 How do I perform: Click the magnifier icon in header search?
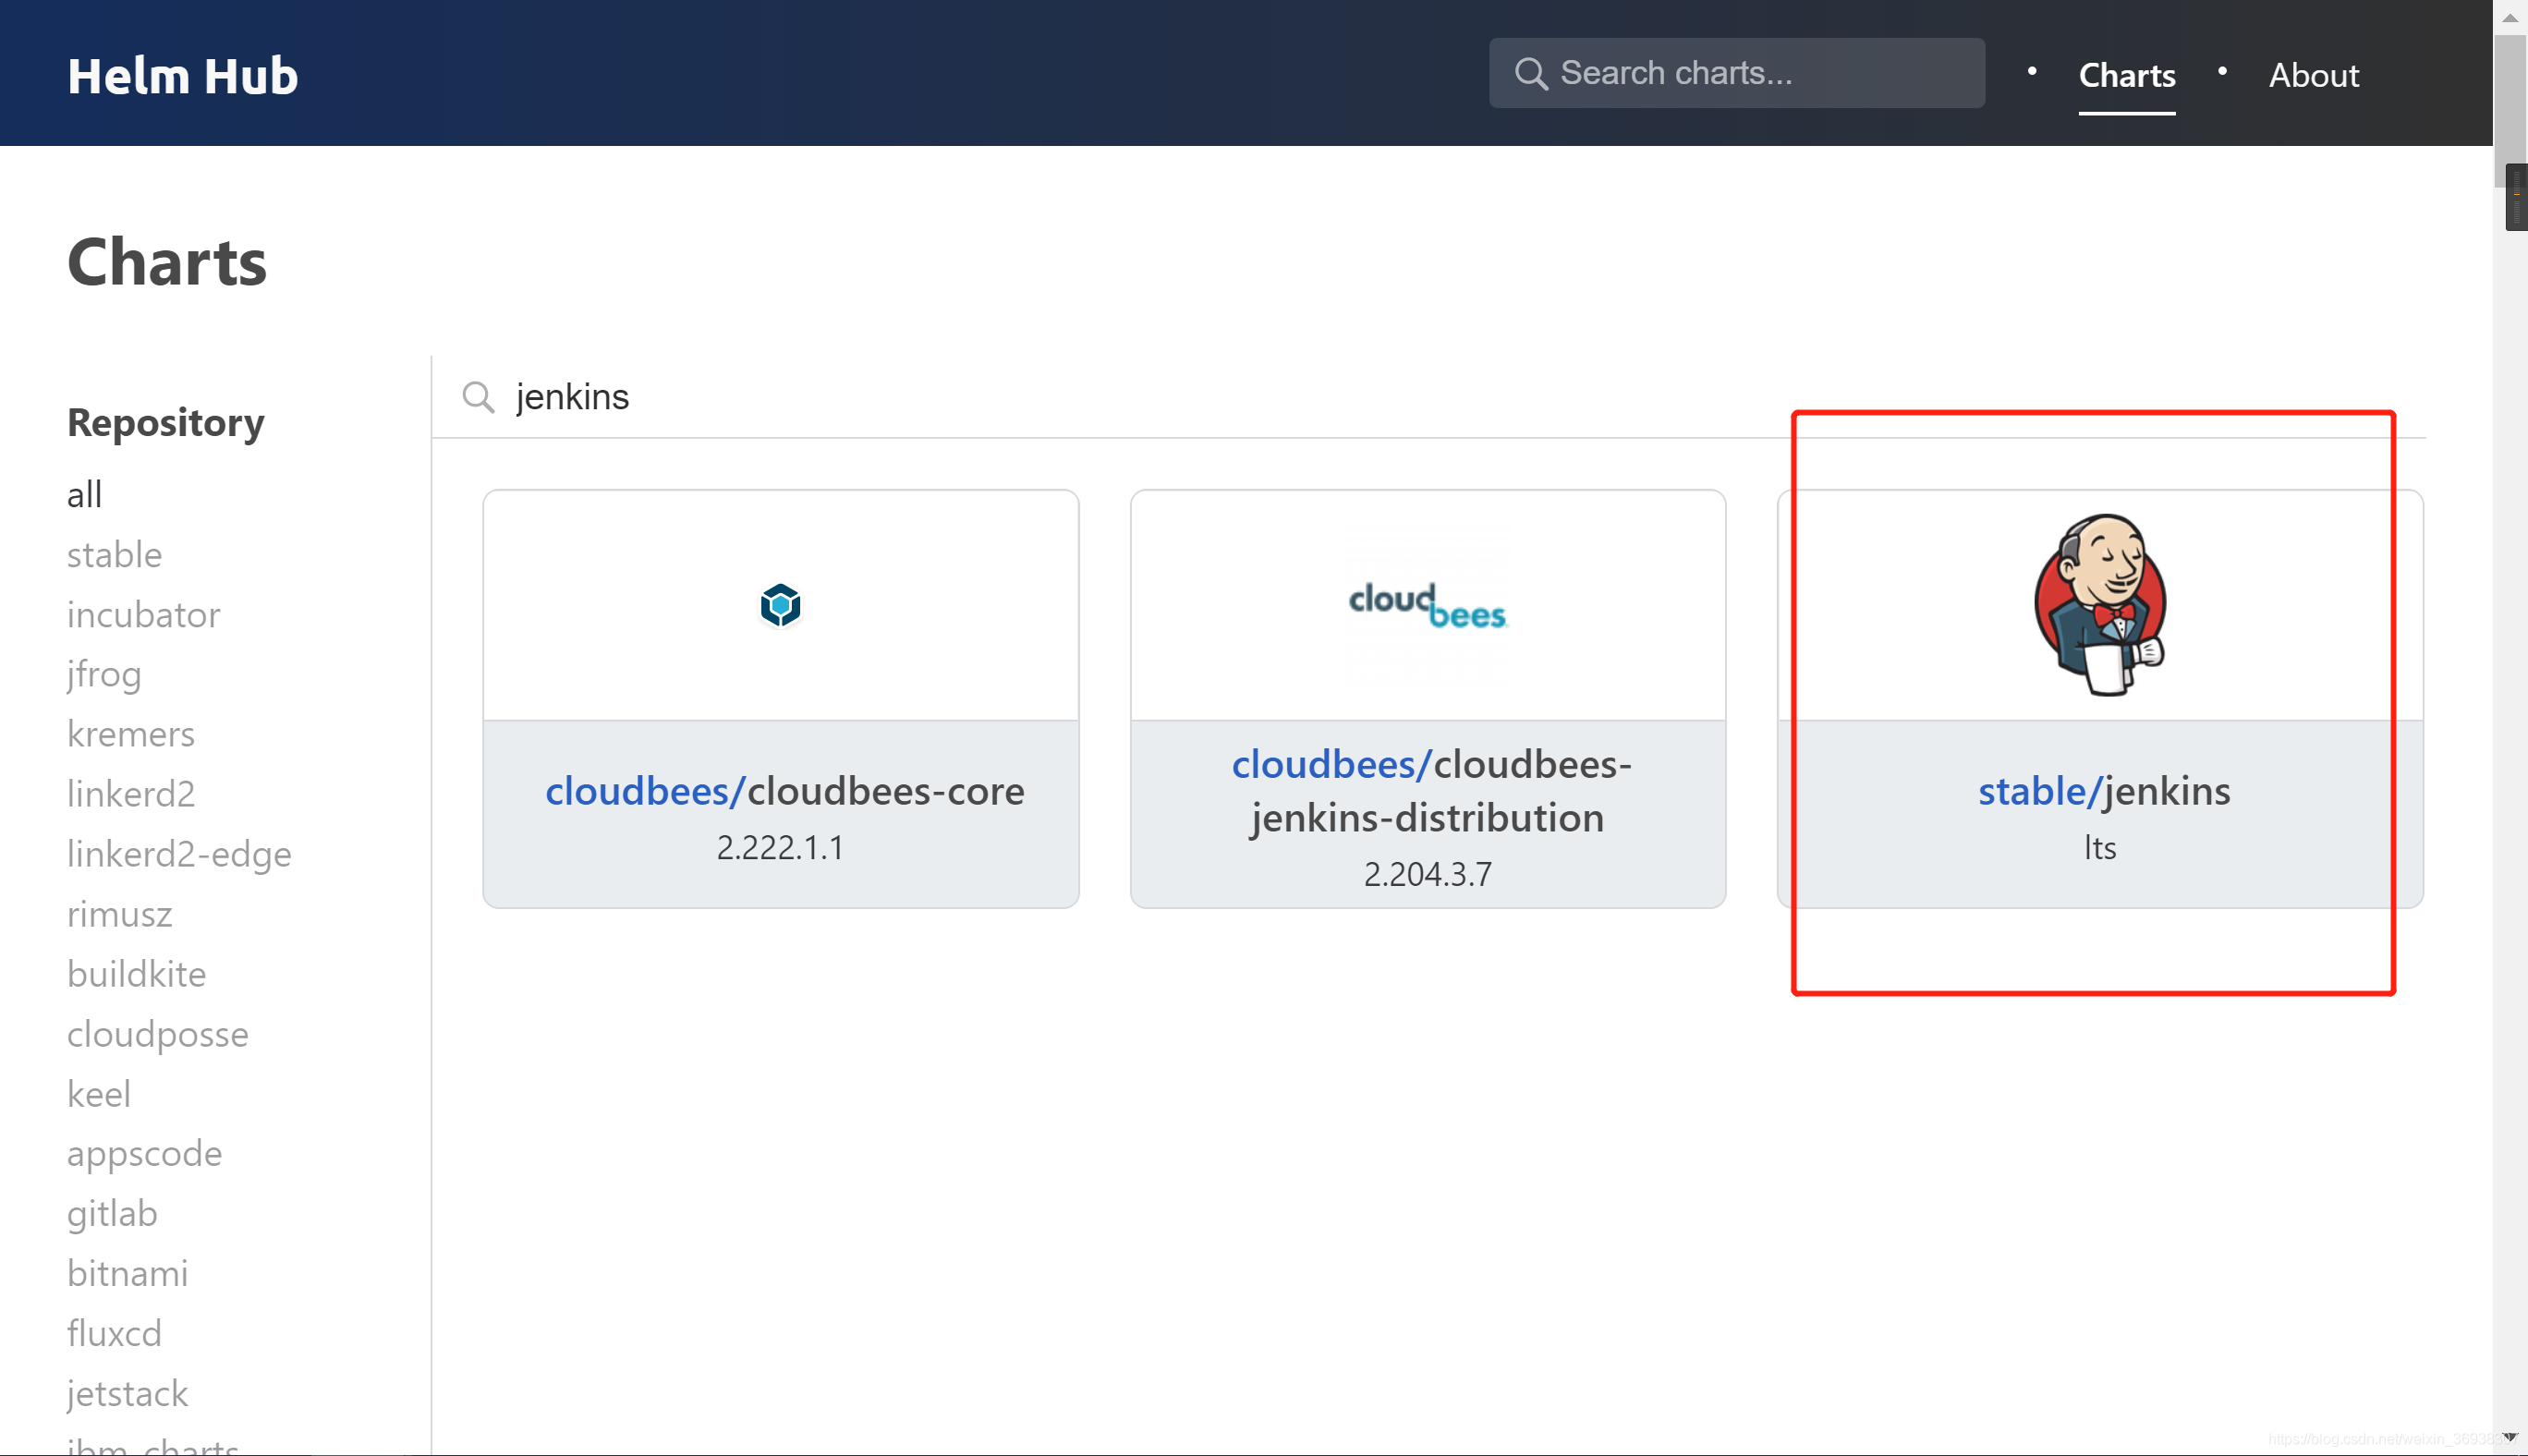click(x=1530, y=73)
